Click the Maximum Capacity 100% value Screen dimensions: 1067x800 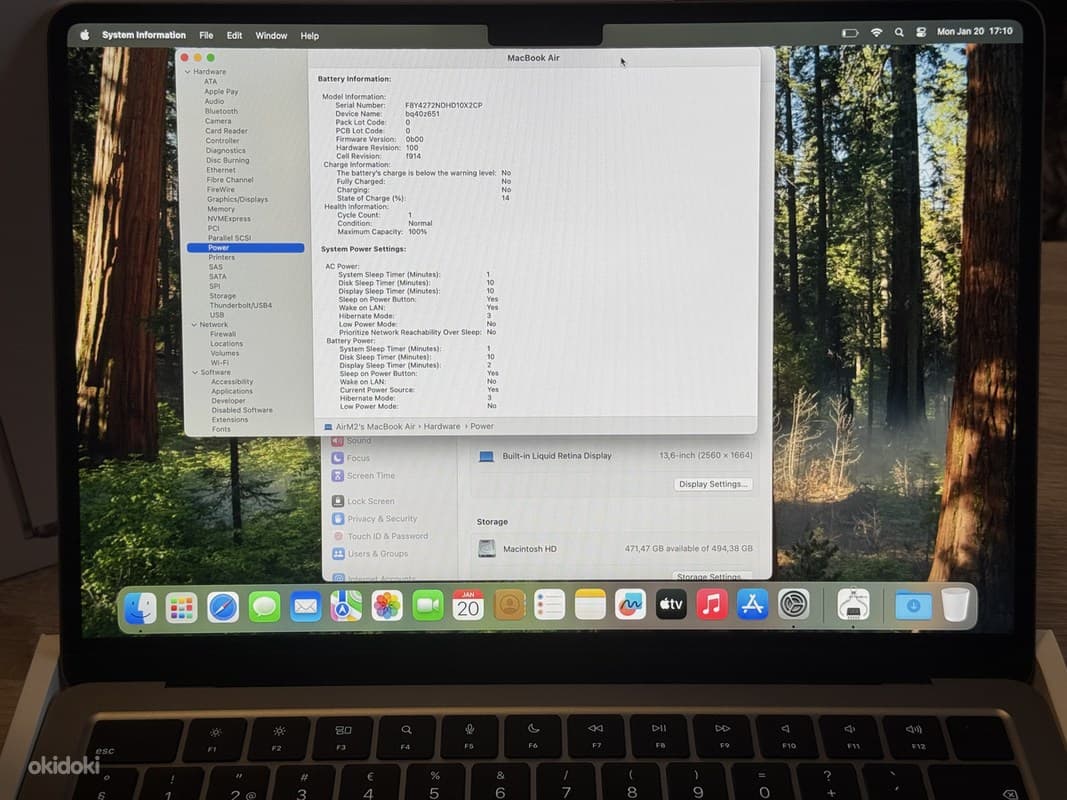pos(418,232)
